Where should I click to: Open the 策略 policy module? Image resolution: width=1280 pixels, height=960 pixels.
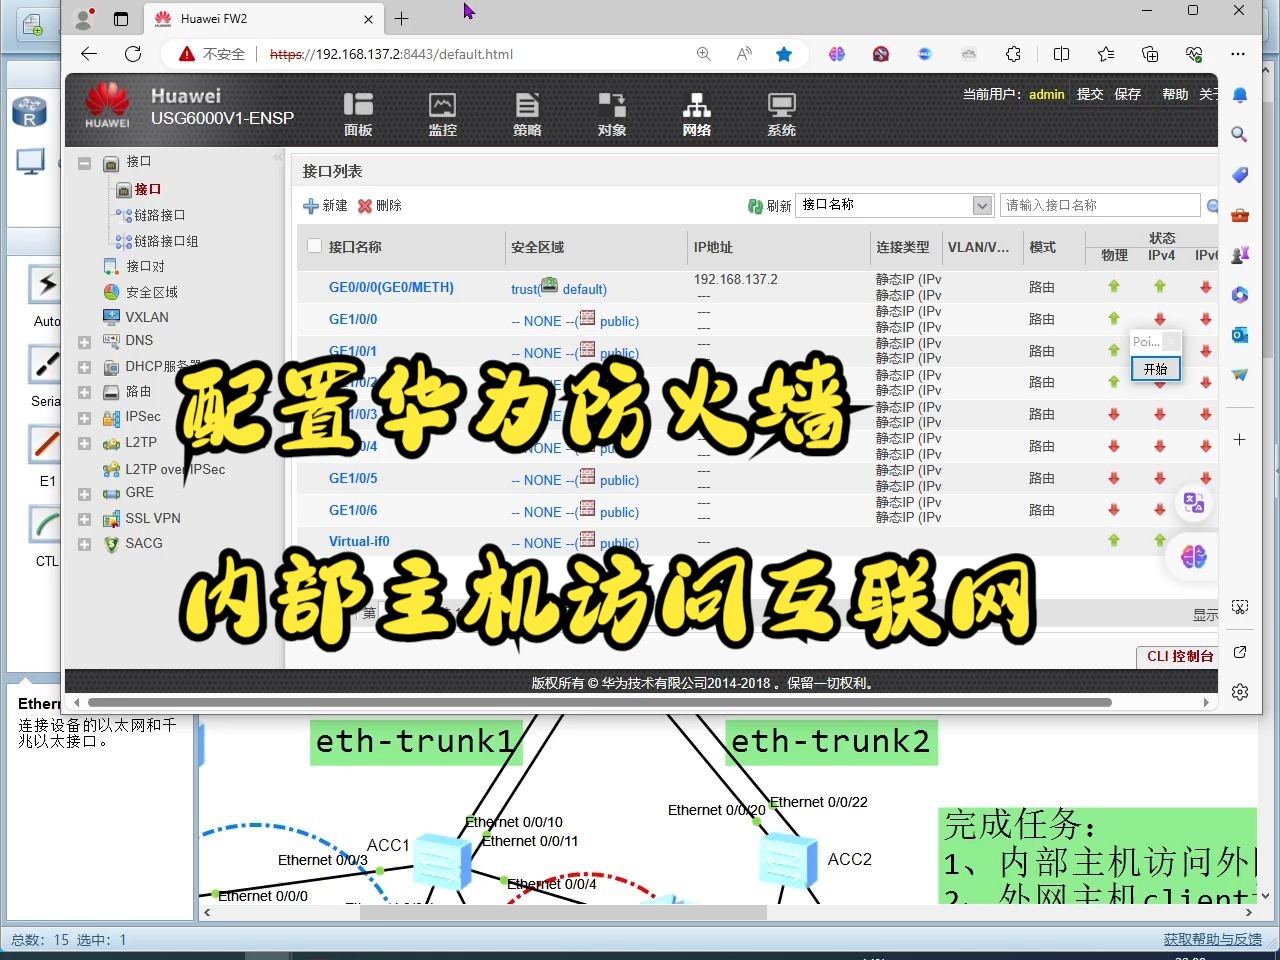tap(527, 111)
